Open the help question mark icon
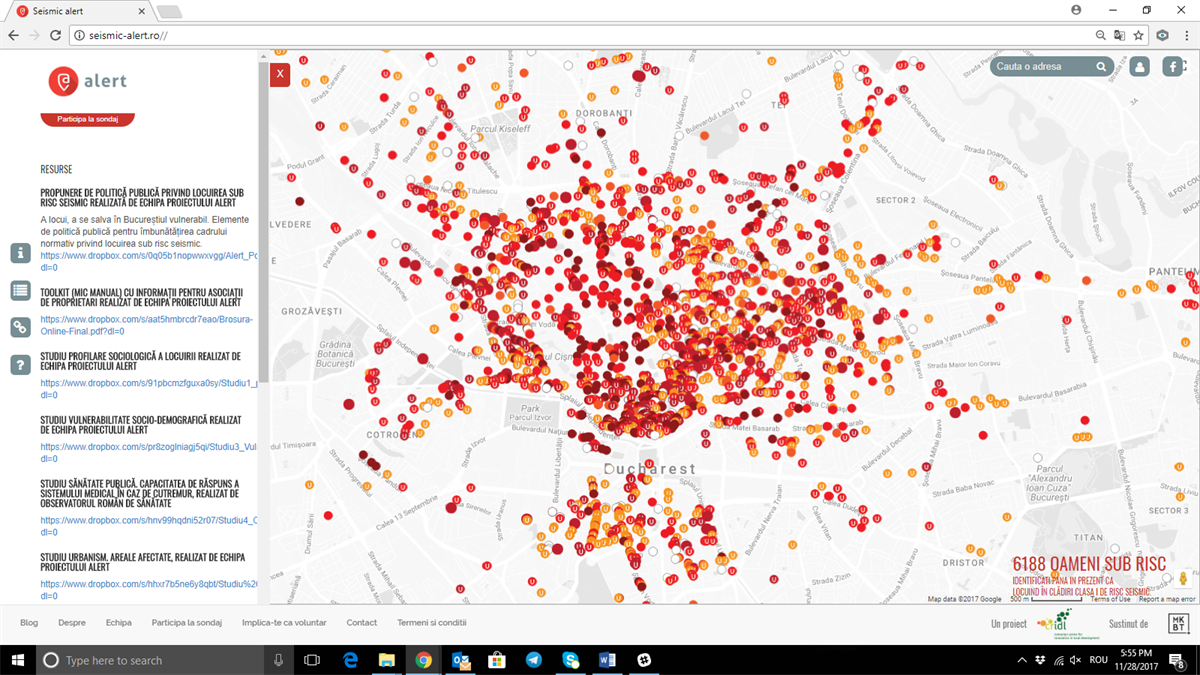1200x675 pixels. [20, 365]
